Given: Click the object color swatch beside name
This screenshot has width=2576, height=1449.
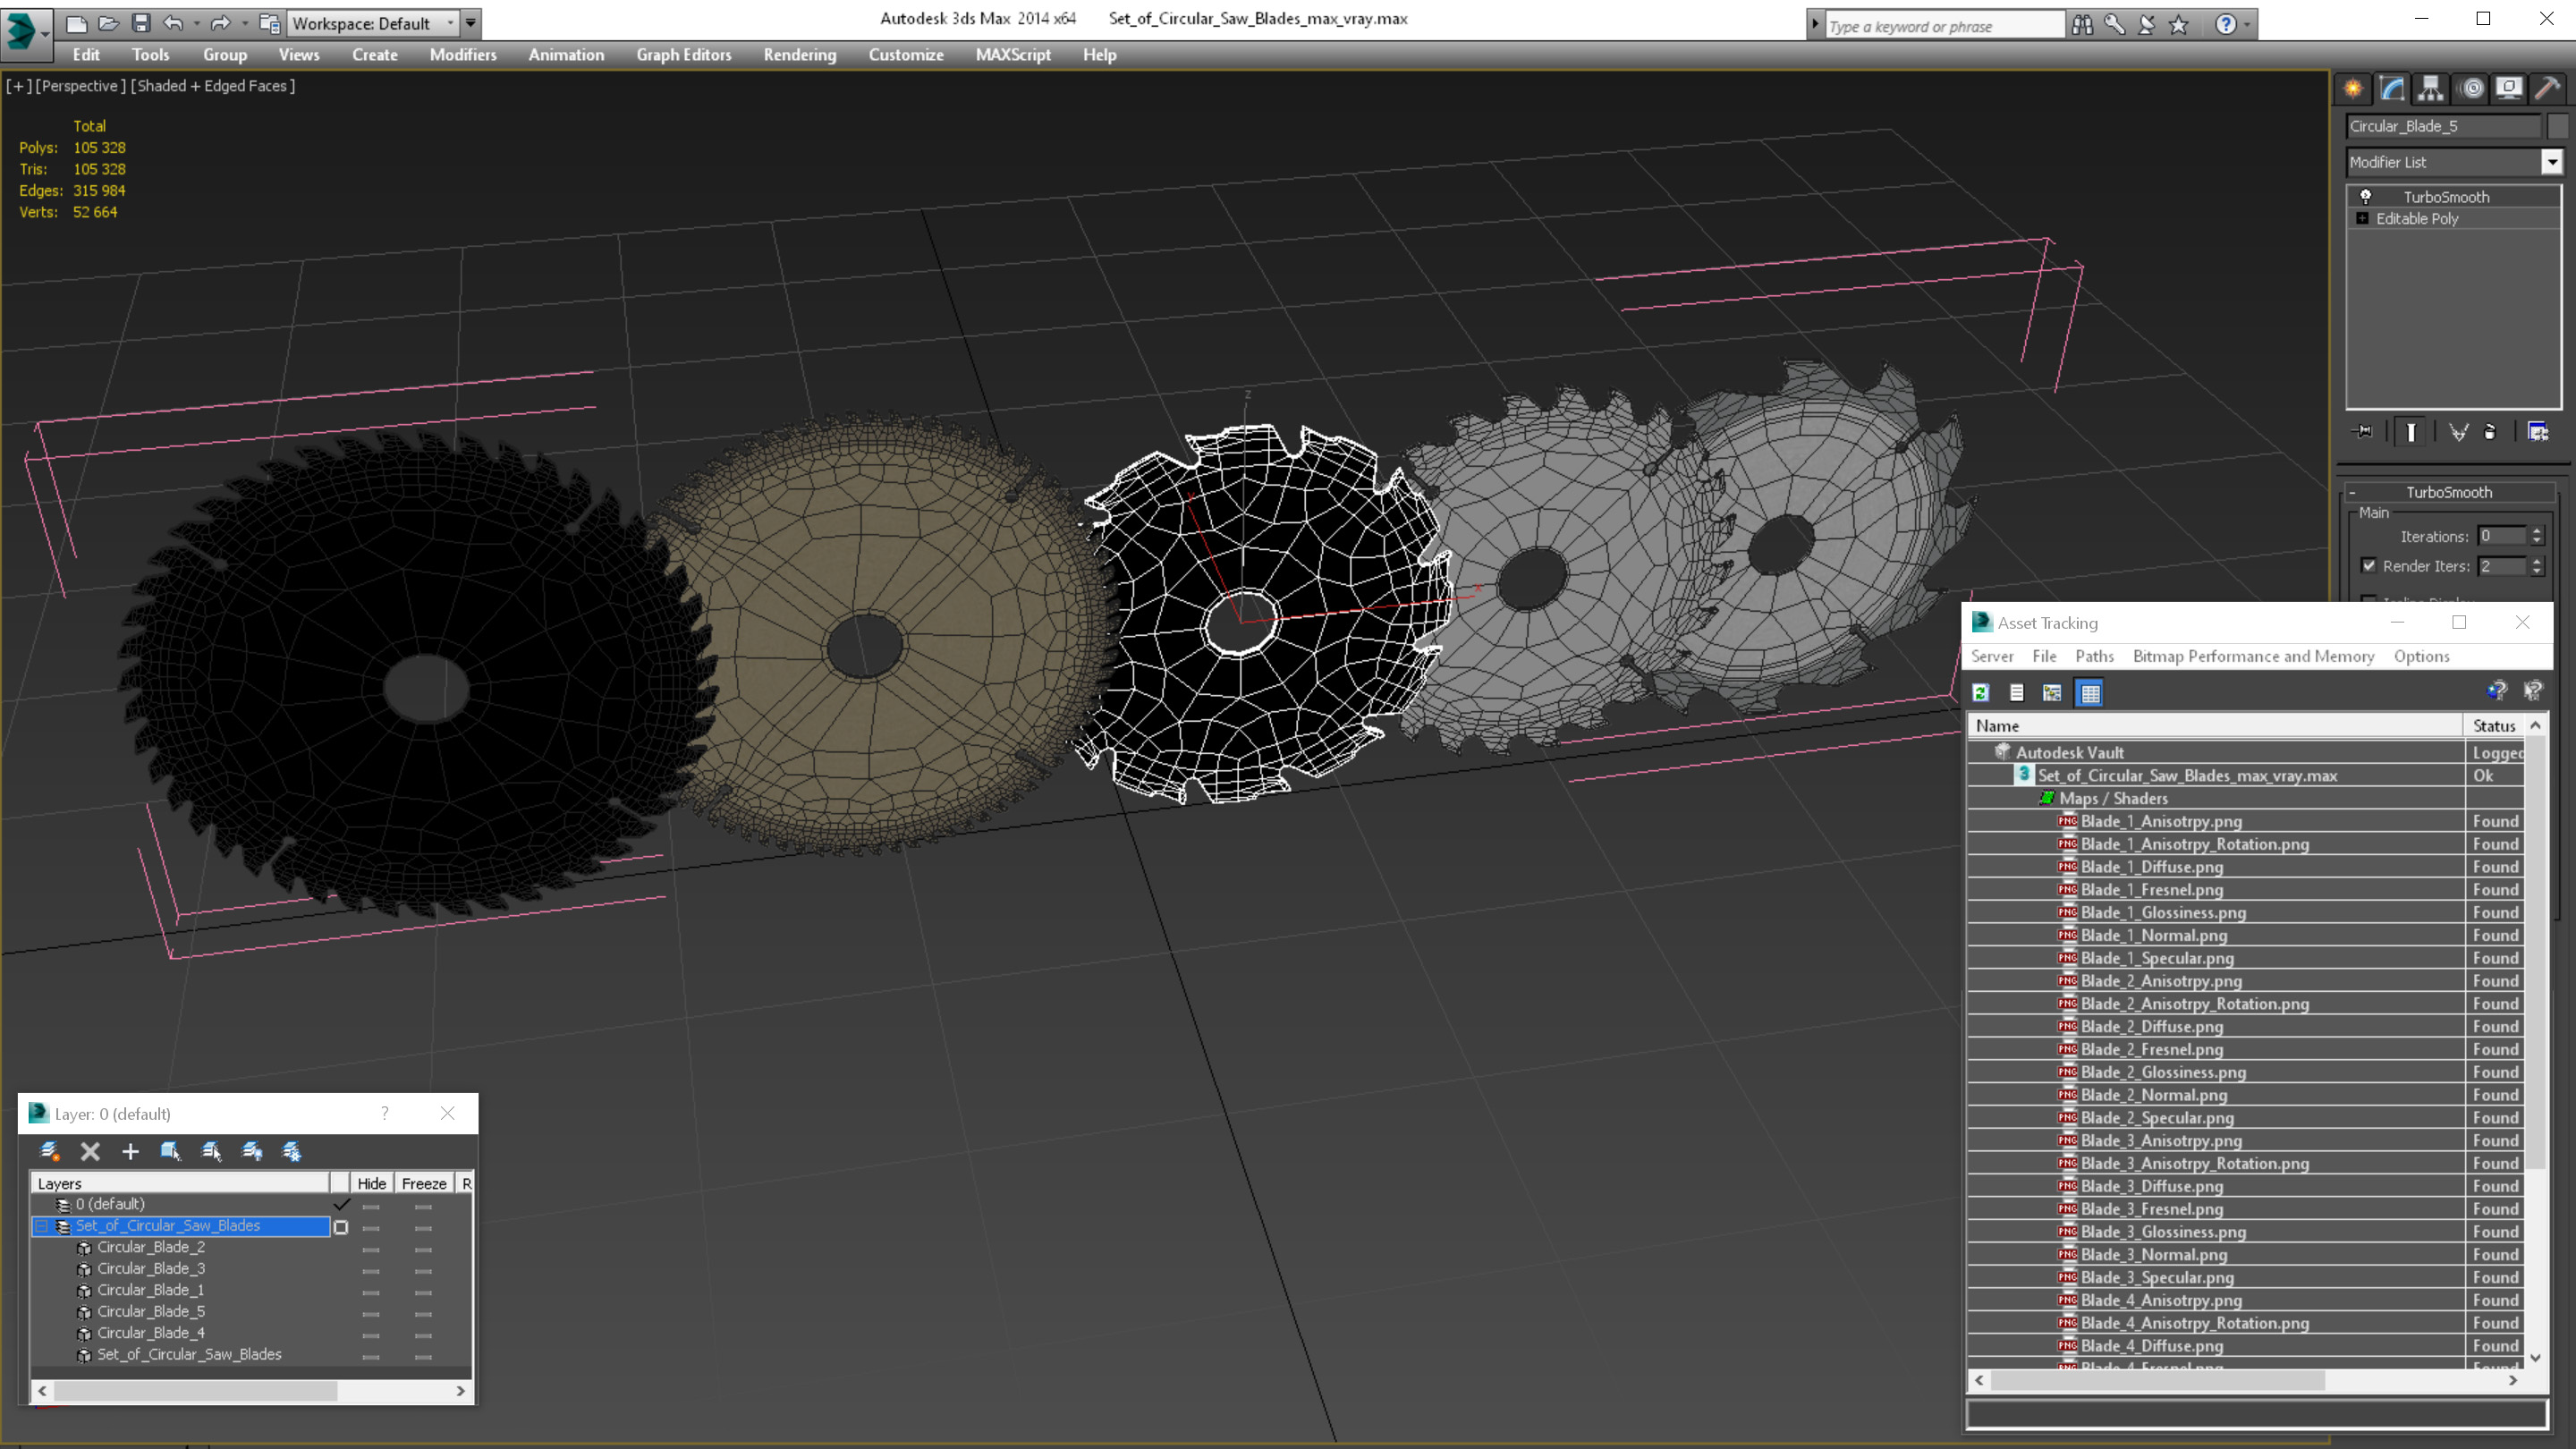Looking at the screenshot, I should pos(2557,126).
